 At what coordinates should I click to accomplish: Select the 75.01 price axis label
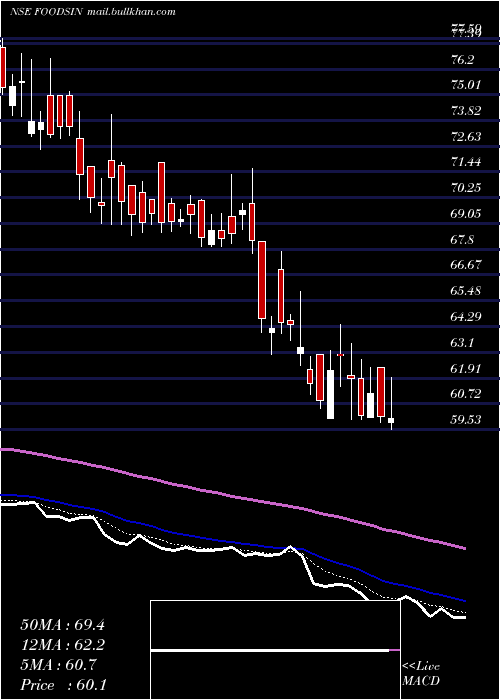[466, 85]
